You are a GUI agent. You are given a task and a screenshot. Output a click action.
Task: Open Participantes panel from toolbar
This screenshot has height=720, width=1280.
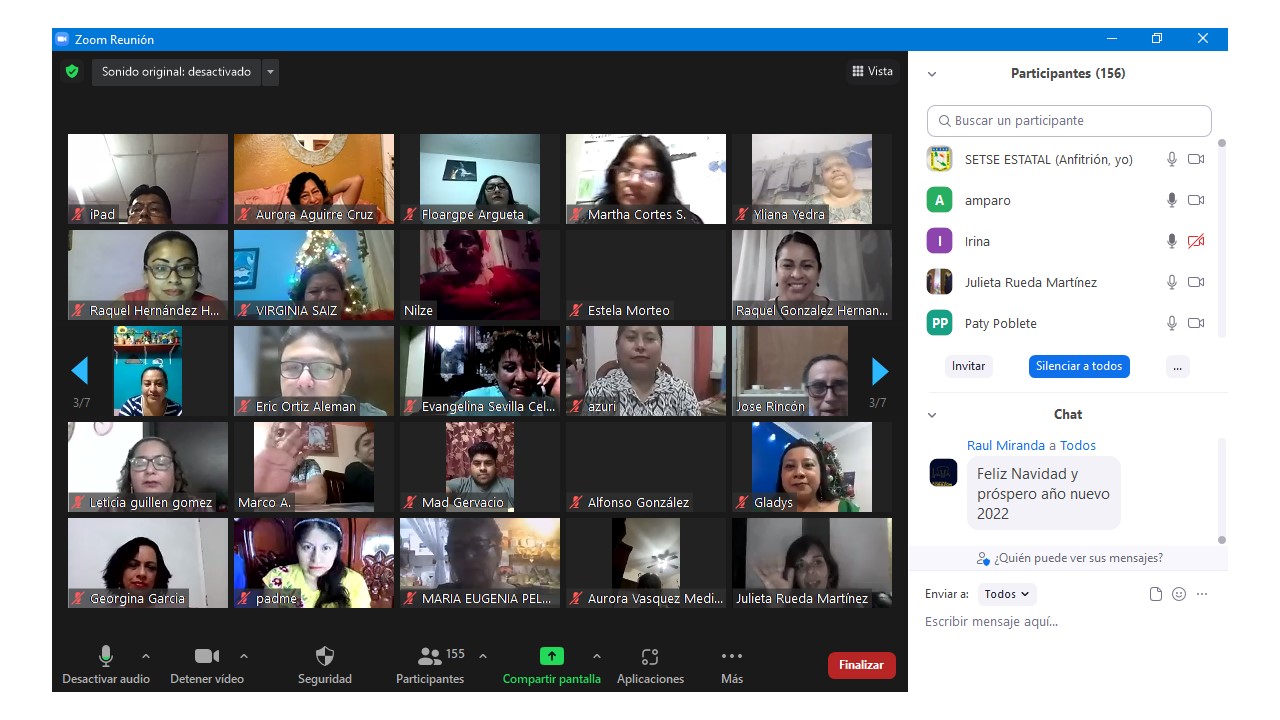coord(430,664)
